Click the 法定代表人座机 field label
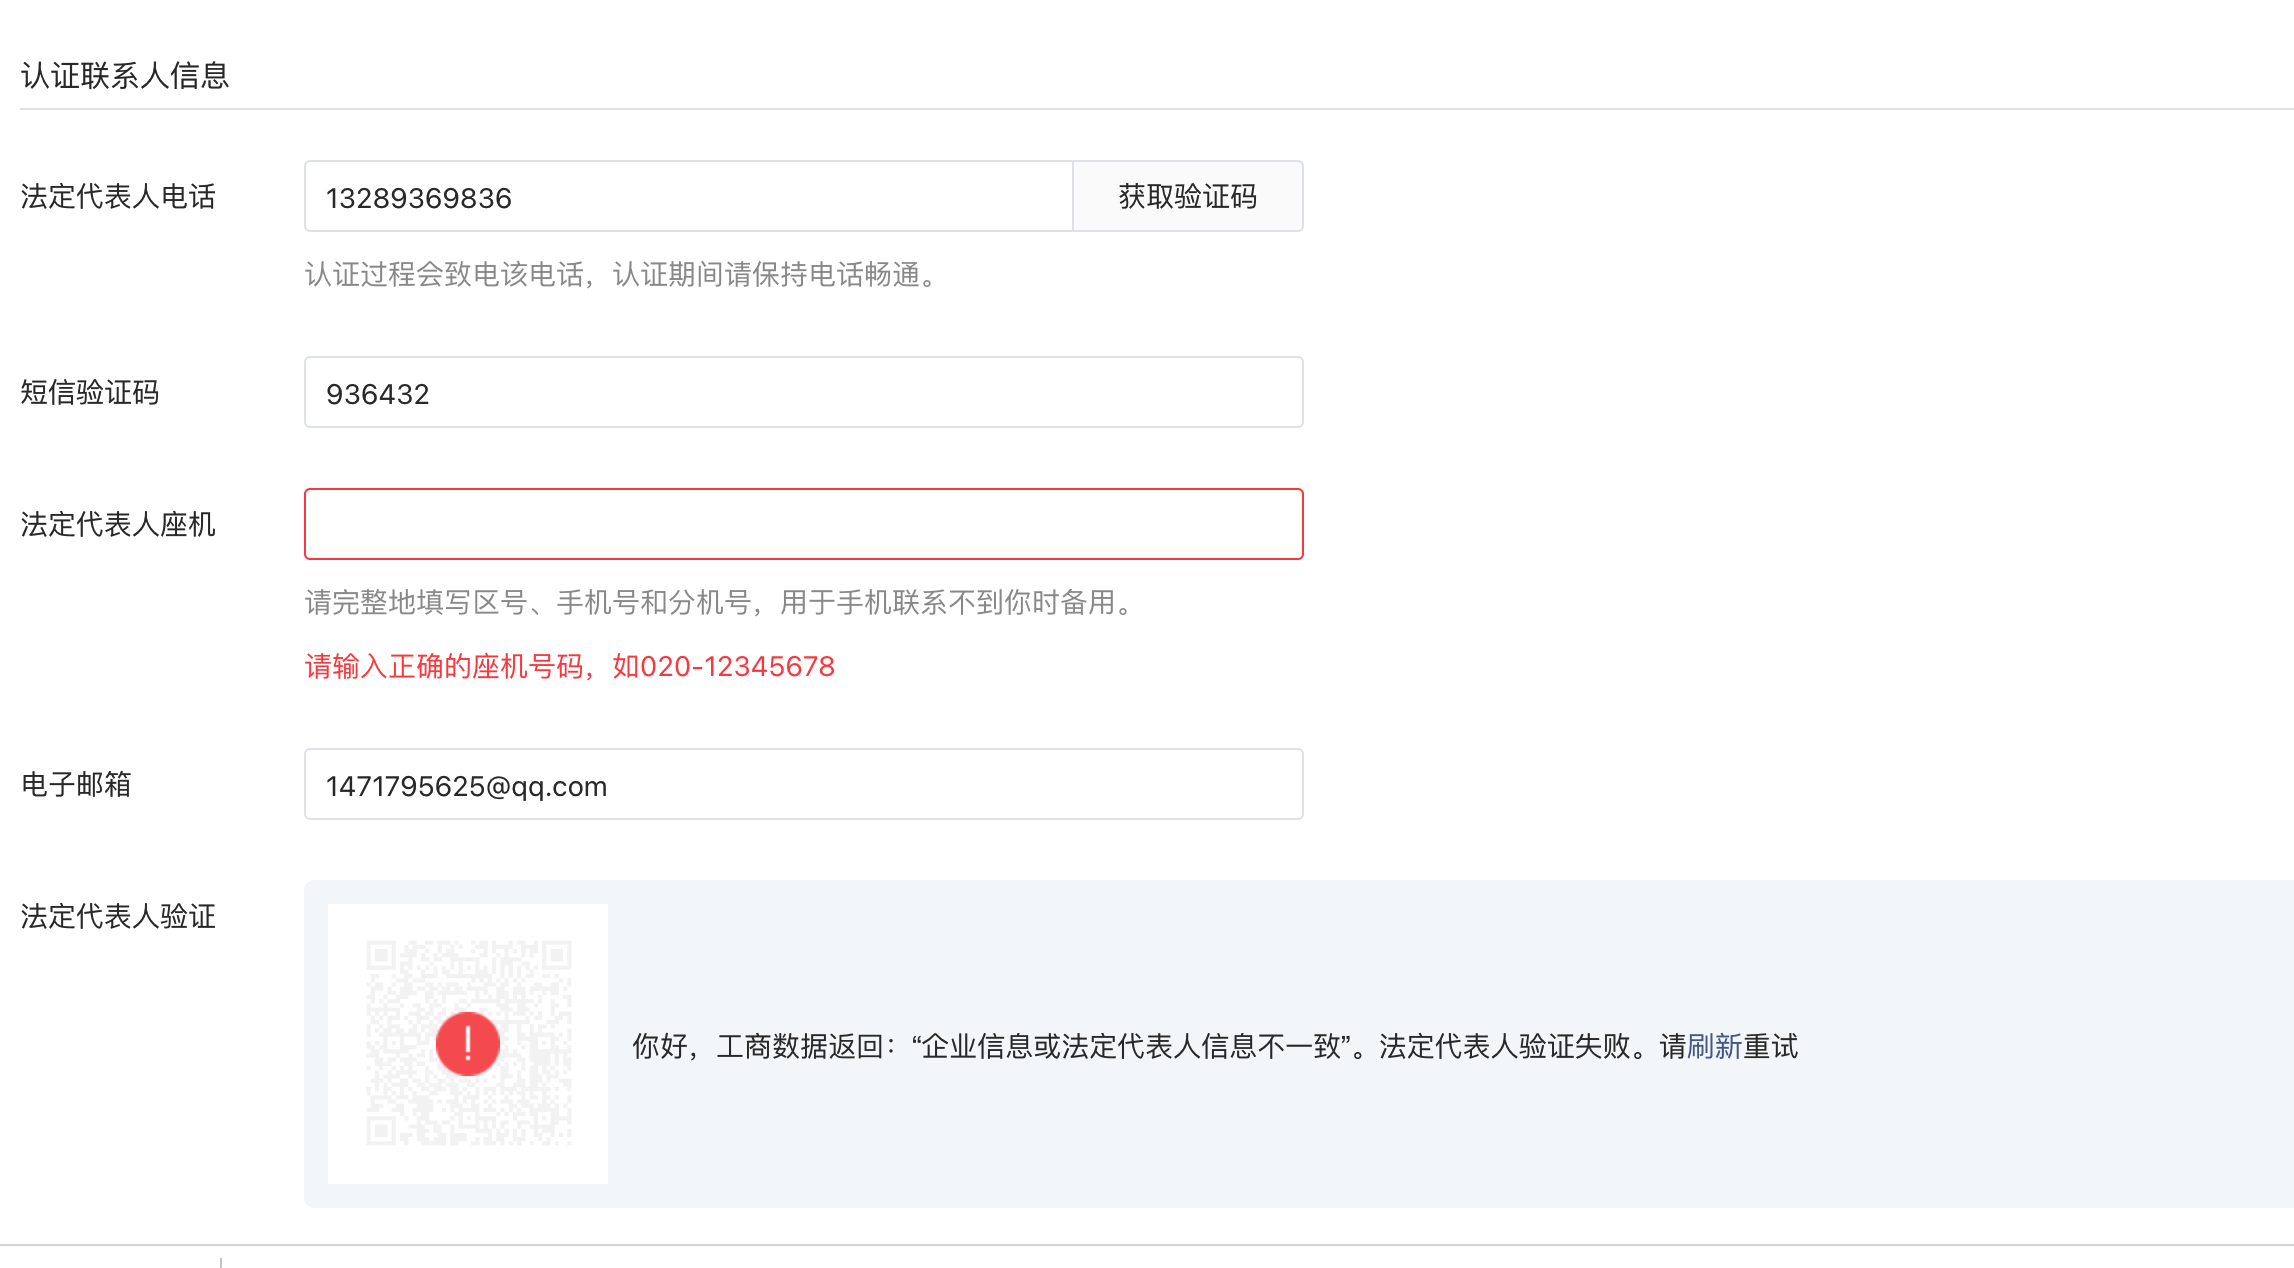Screen dimensions: 2294x1268 click(118, 524)
